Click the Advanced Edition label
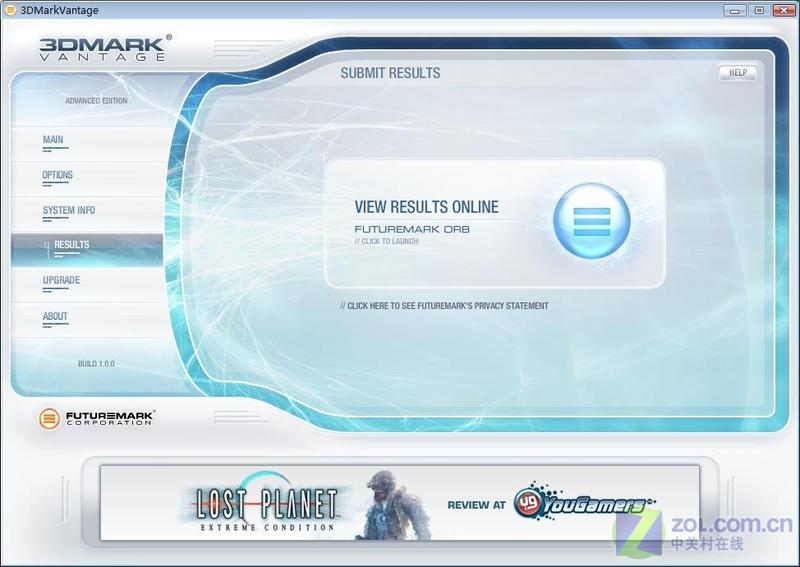 [96, 101]
